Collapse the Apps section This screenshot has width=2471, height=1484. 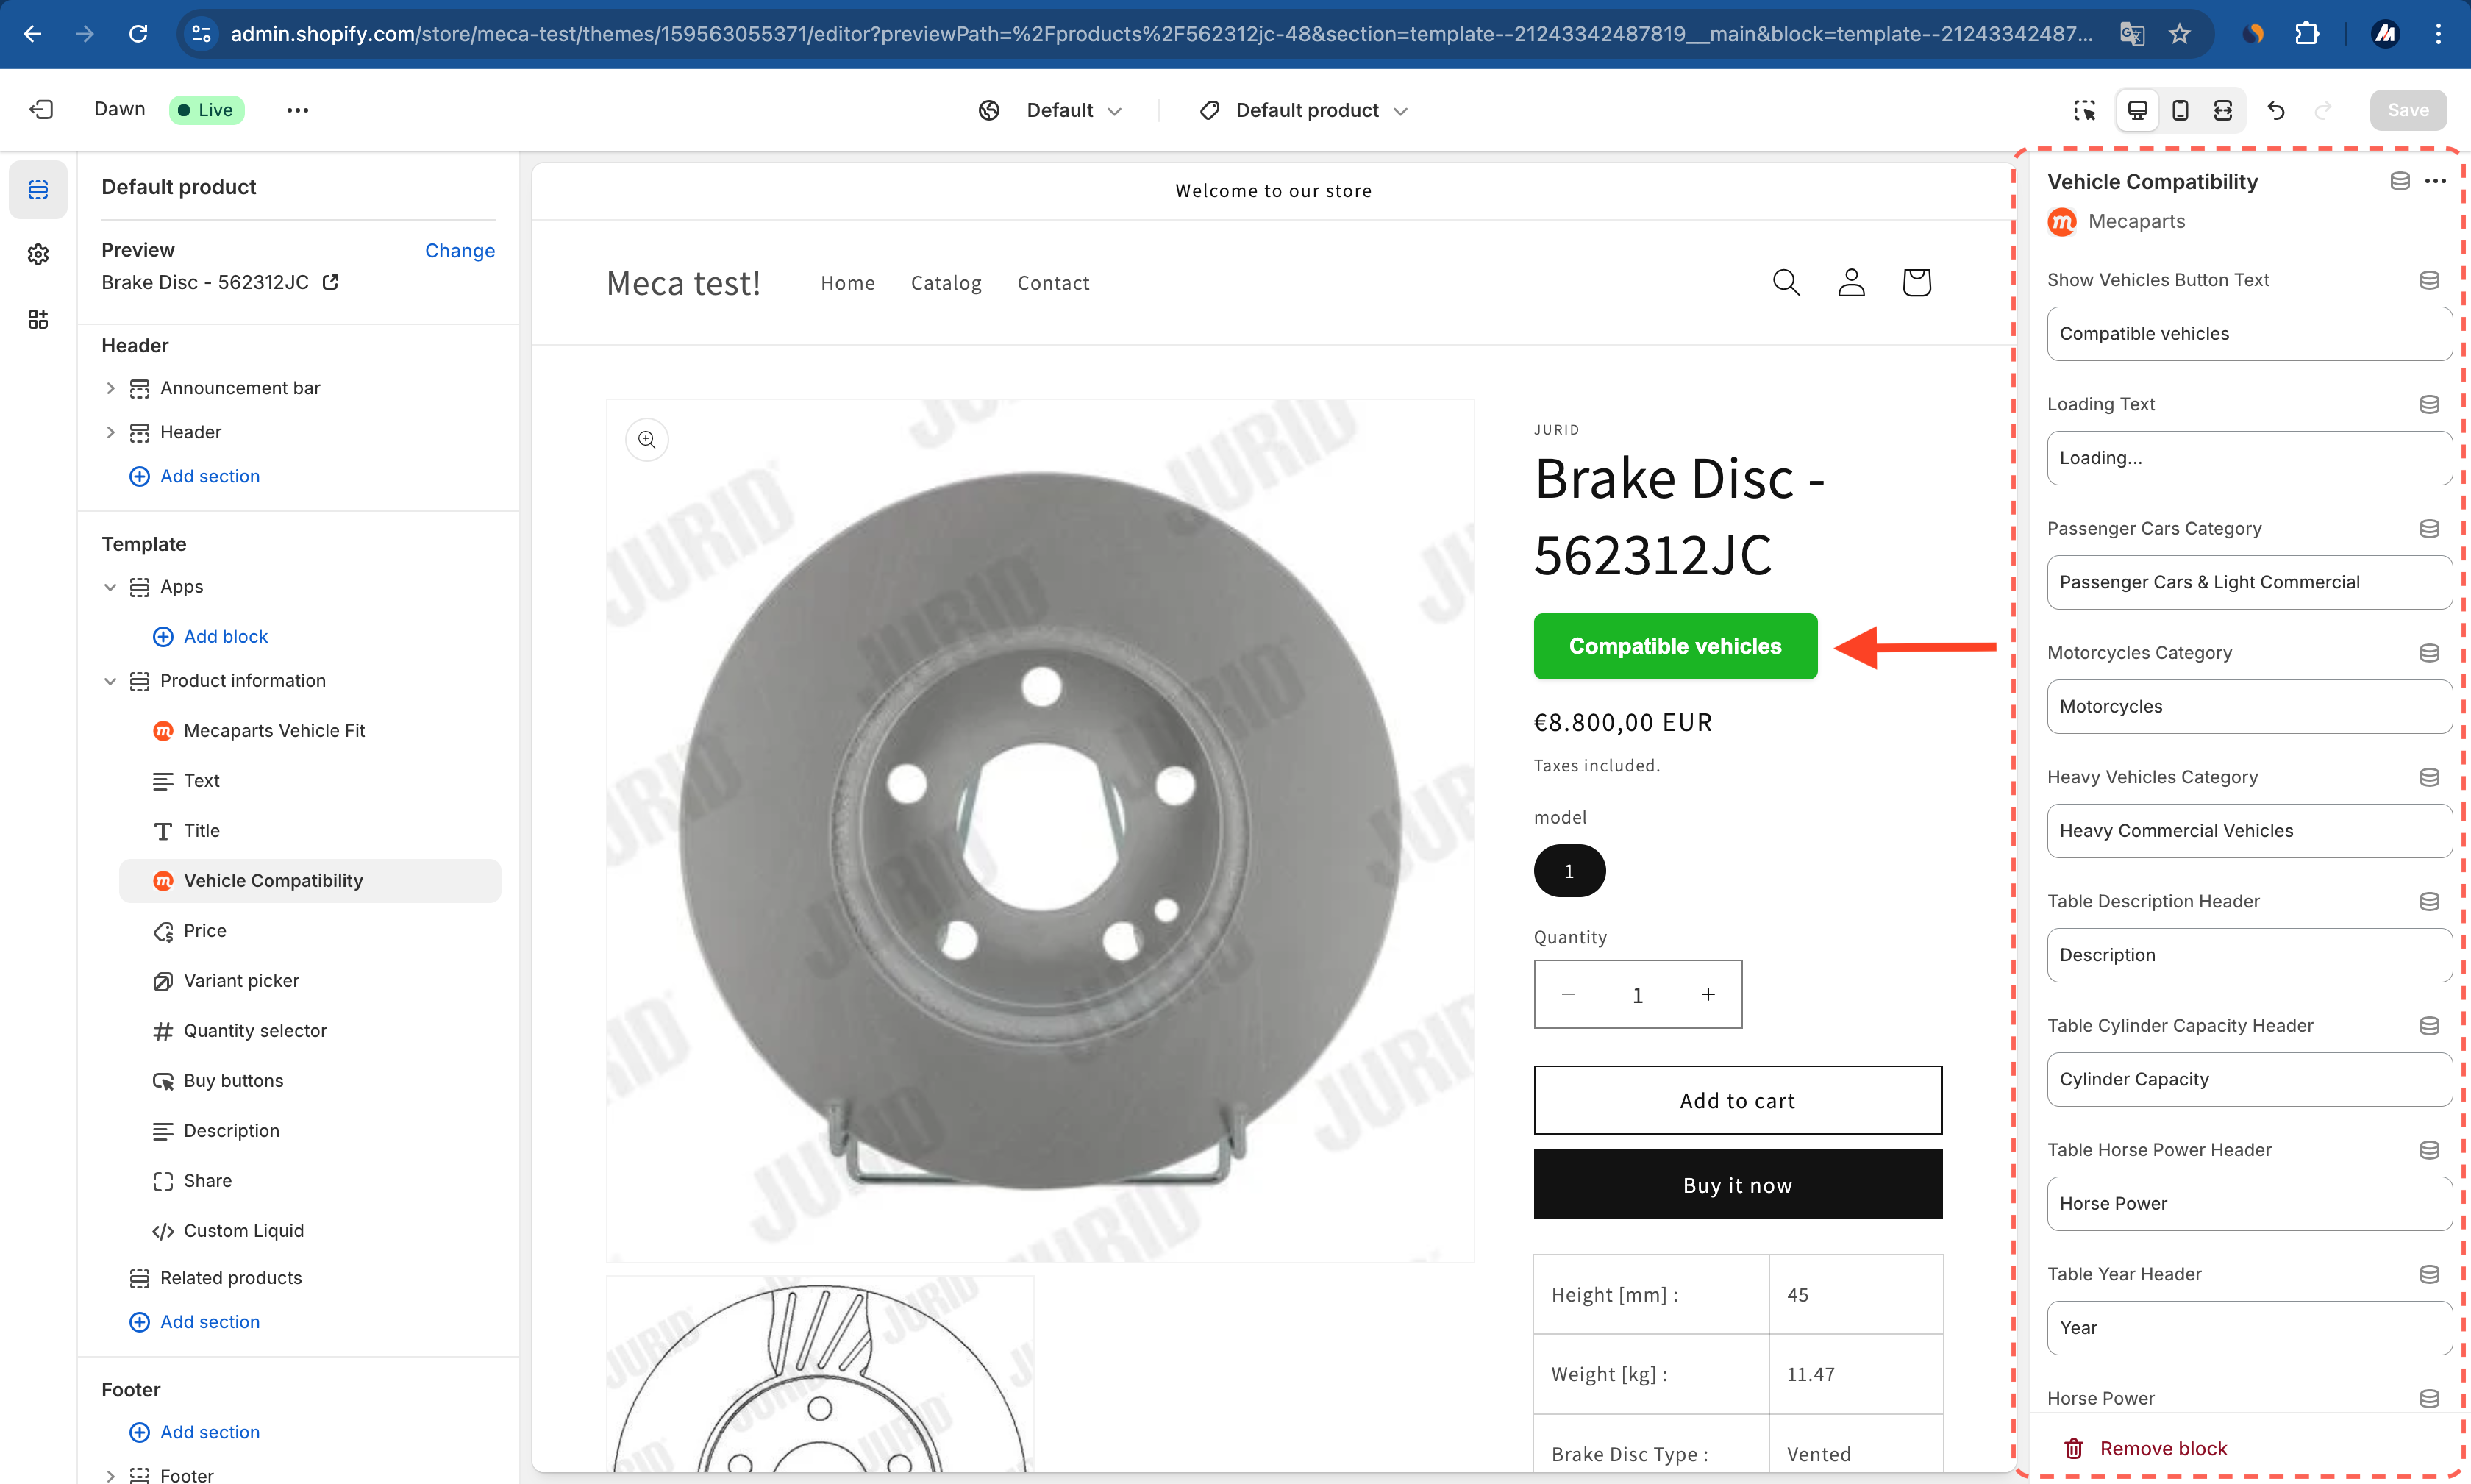tap(110, 587)
